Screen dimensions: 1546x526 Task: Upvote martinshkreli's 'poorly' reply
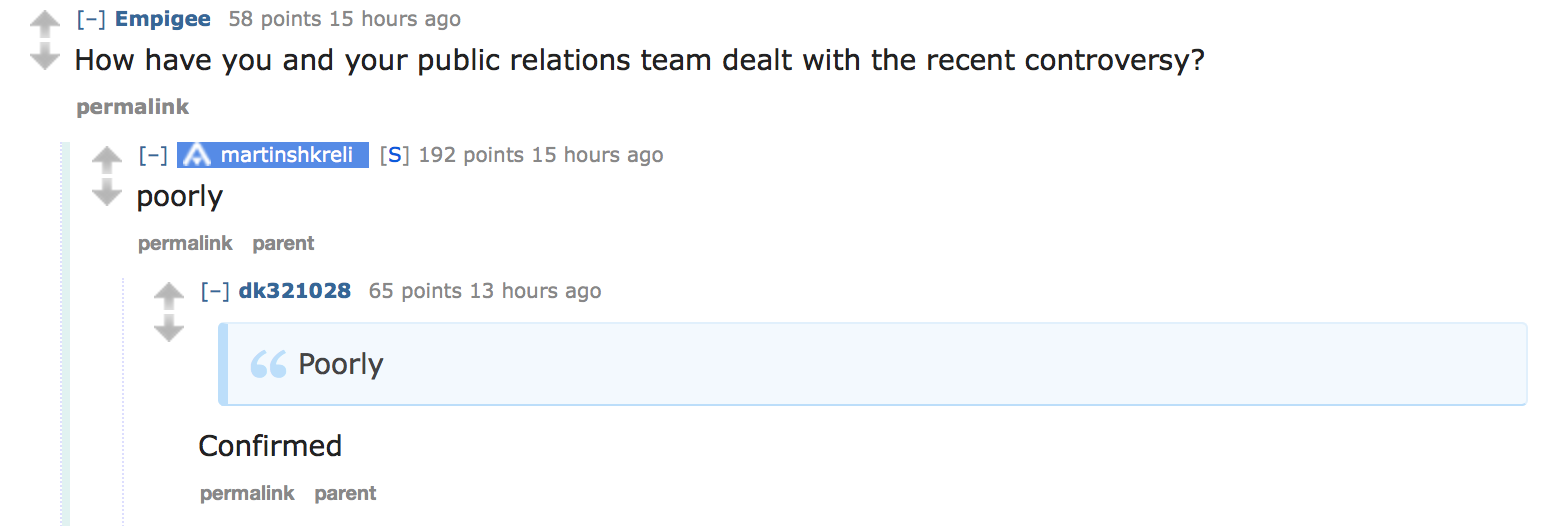[107, 158]
